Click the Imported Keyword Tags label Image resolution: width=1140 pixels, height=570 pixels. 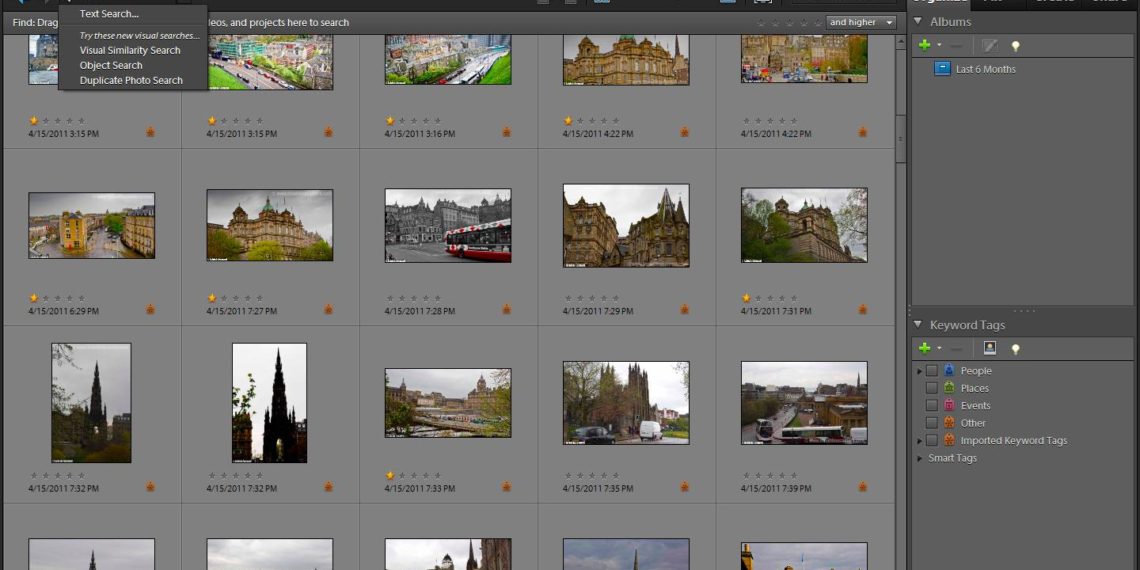pos(1014,441)
